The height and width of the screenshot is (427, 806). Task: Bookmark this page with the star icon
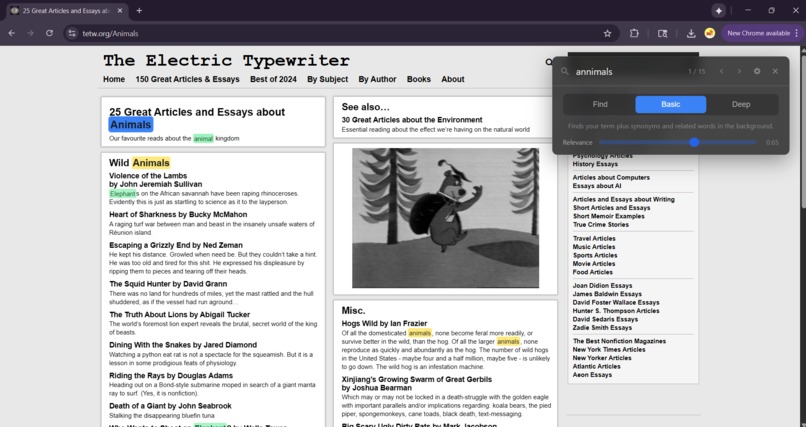607,33
